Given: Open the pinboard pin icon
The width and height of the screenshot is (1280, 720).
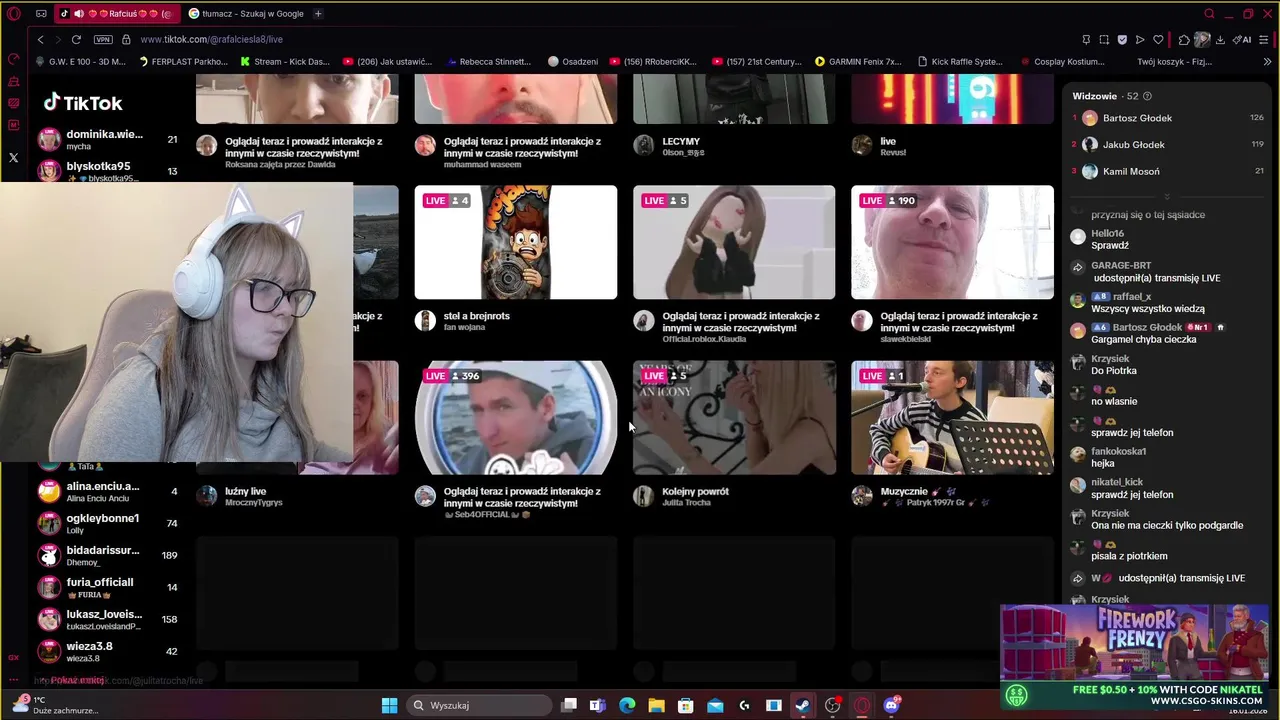Looking at the screenshot, I should tap(1086, 39).
